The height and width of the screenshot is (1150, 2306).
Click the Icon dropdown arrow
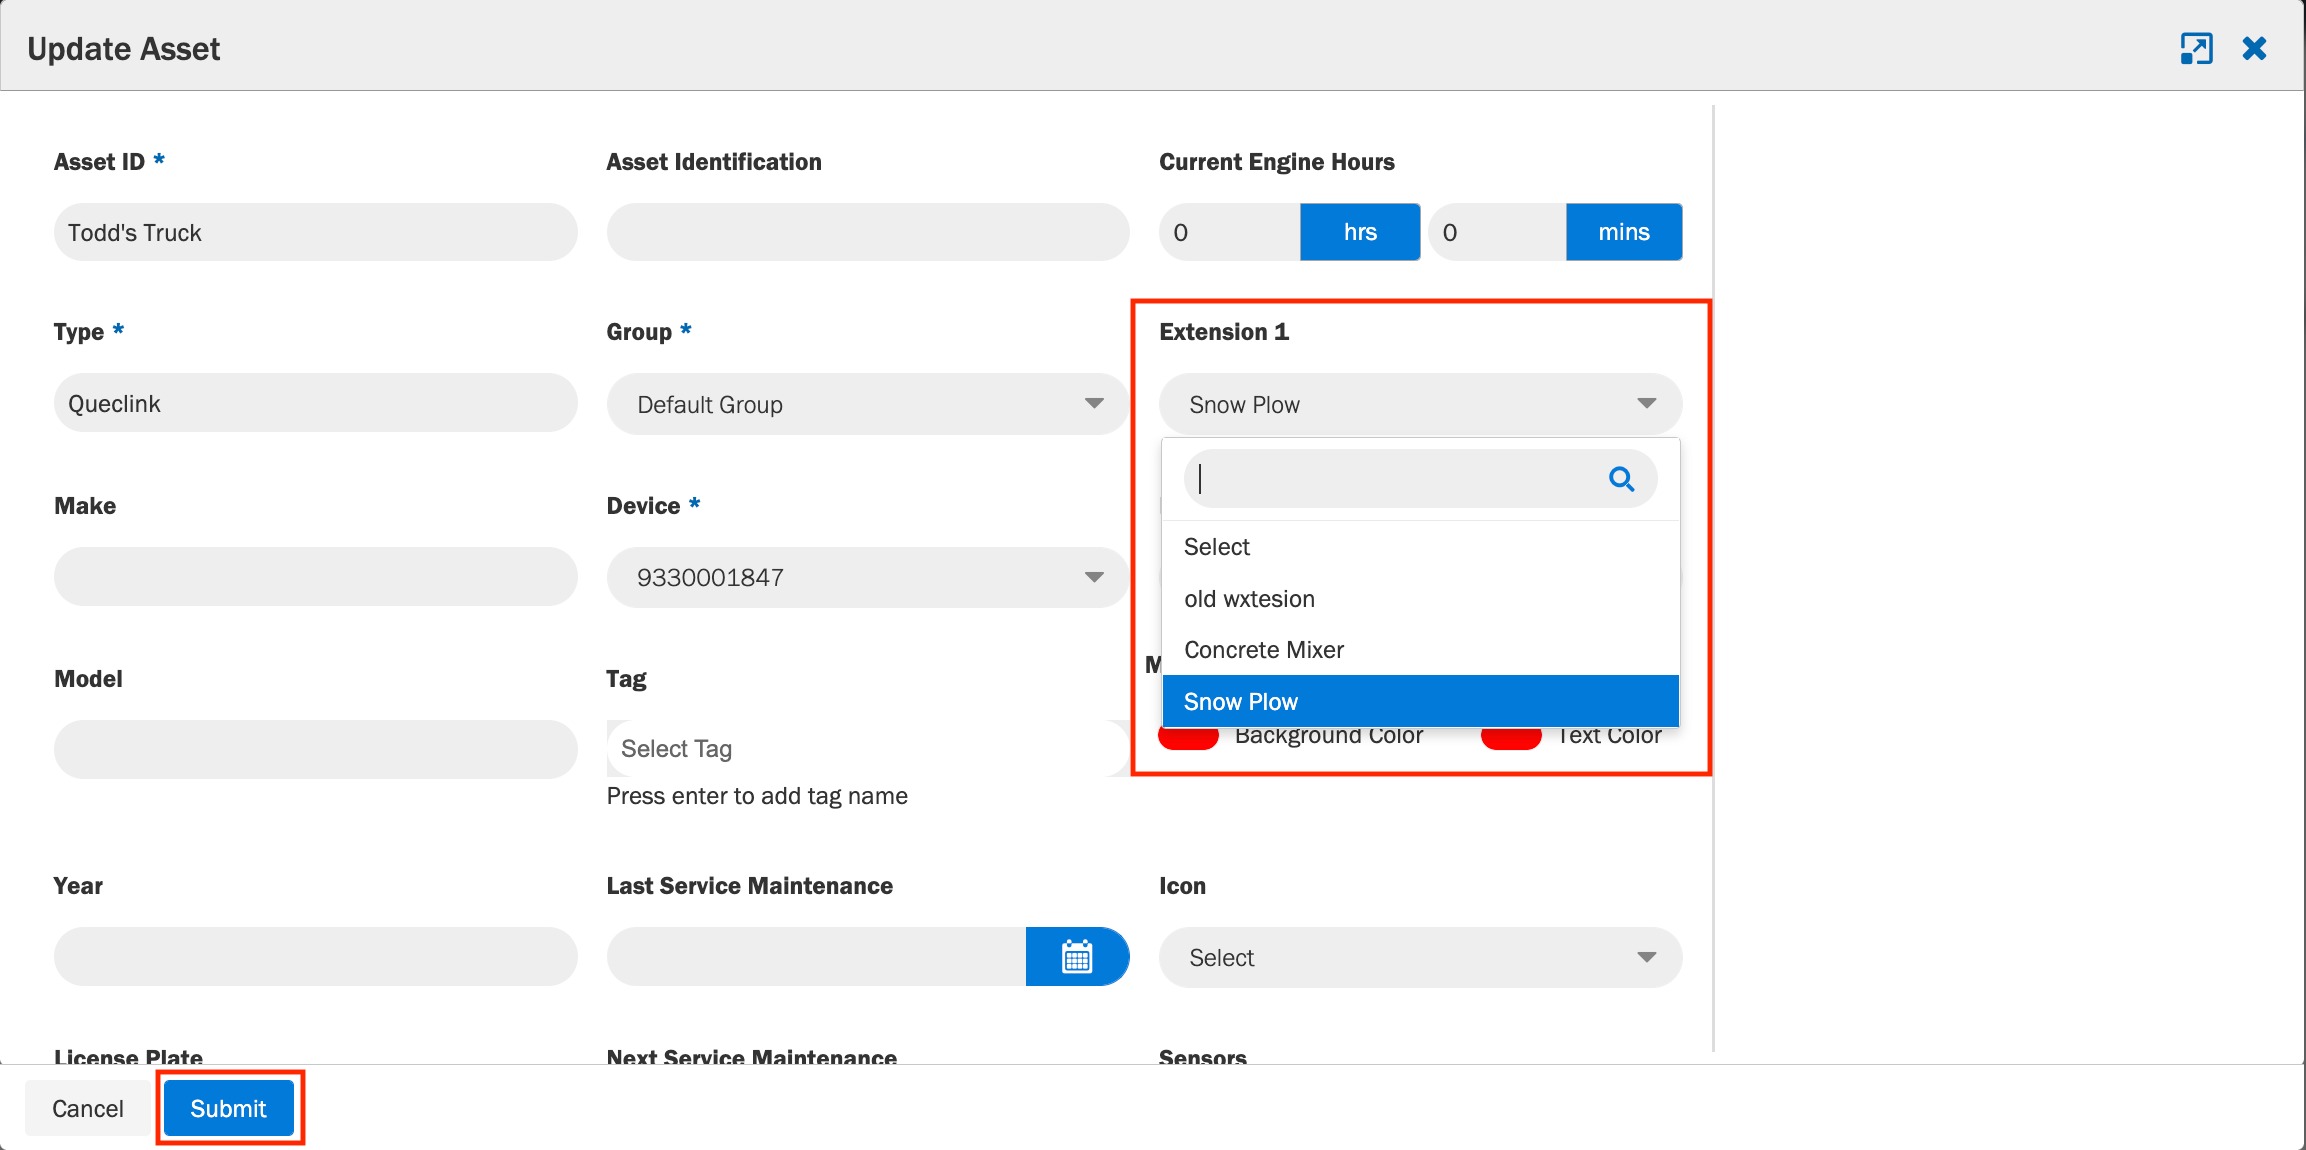pos(1646,957)
